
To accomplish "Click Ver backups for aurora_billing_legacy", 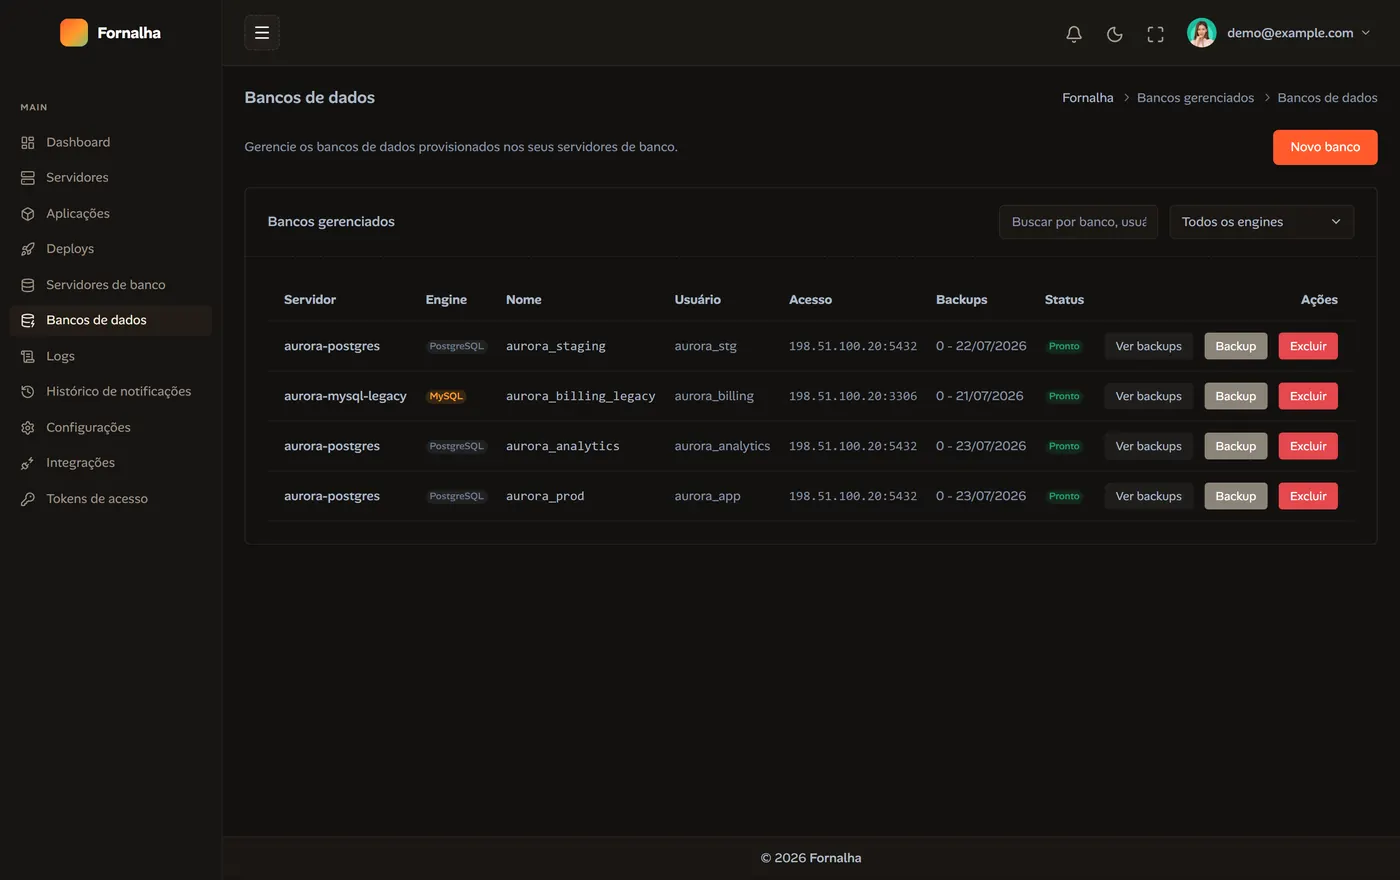I will pyautogui.click(x=1148, y=396).
